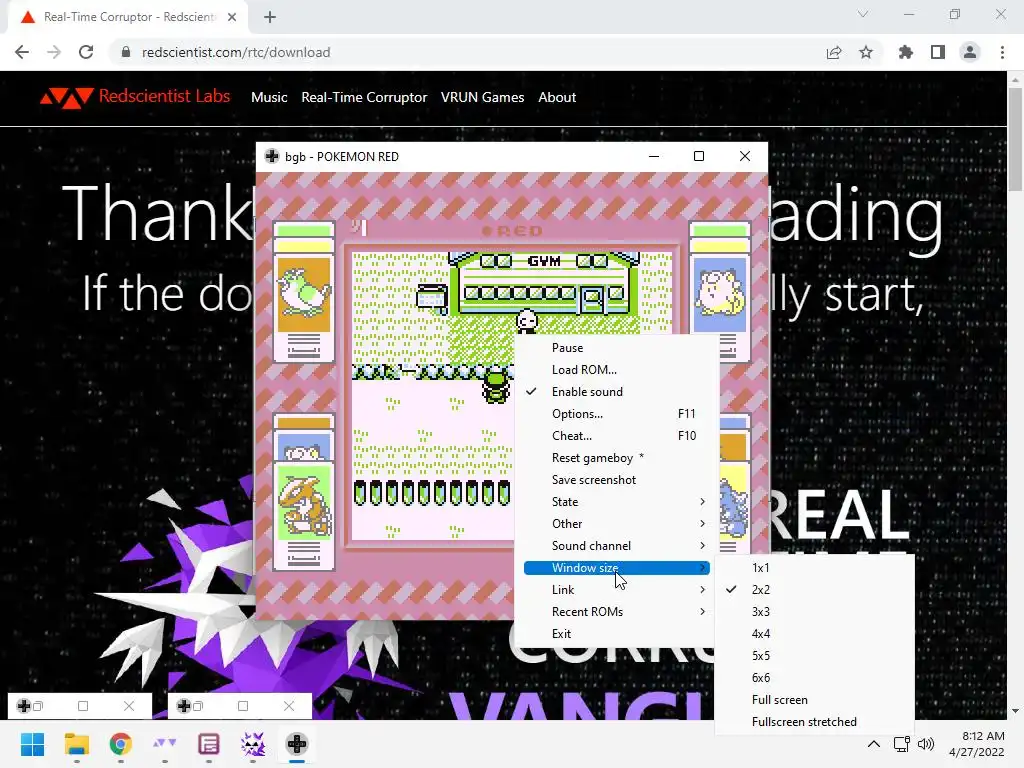
Task: Open a new browser tab with the plus
Action: click(x=270, y=17)
